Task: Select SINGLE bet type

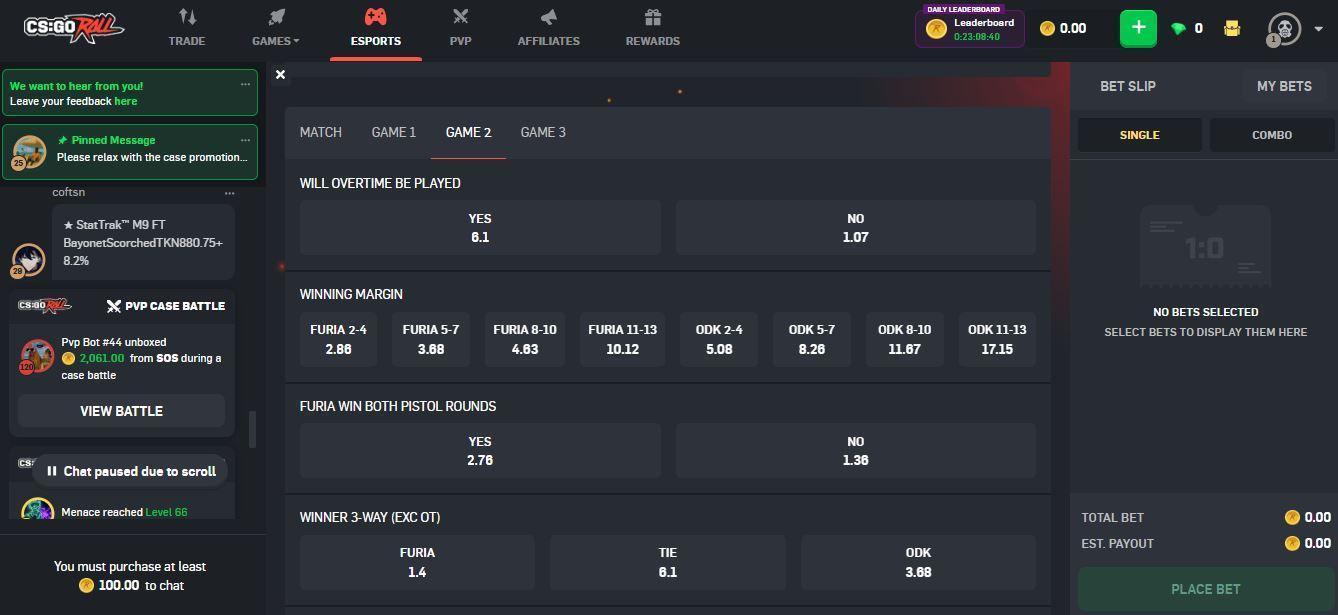Action: (1139, 135)
